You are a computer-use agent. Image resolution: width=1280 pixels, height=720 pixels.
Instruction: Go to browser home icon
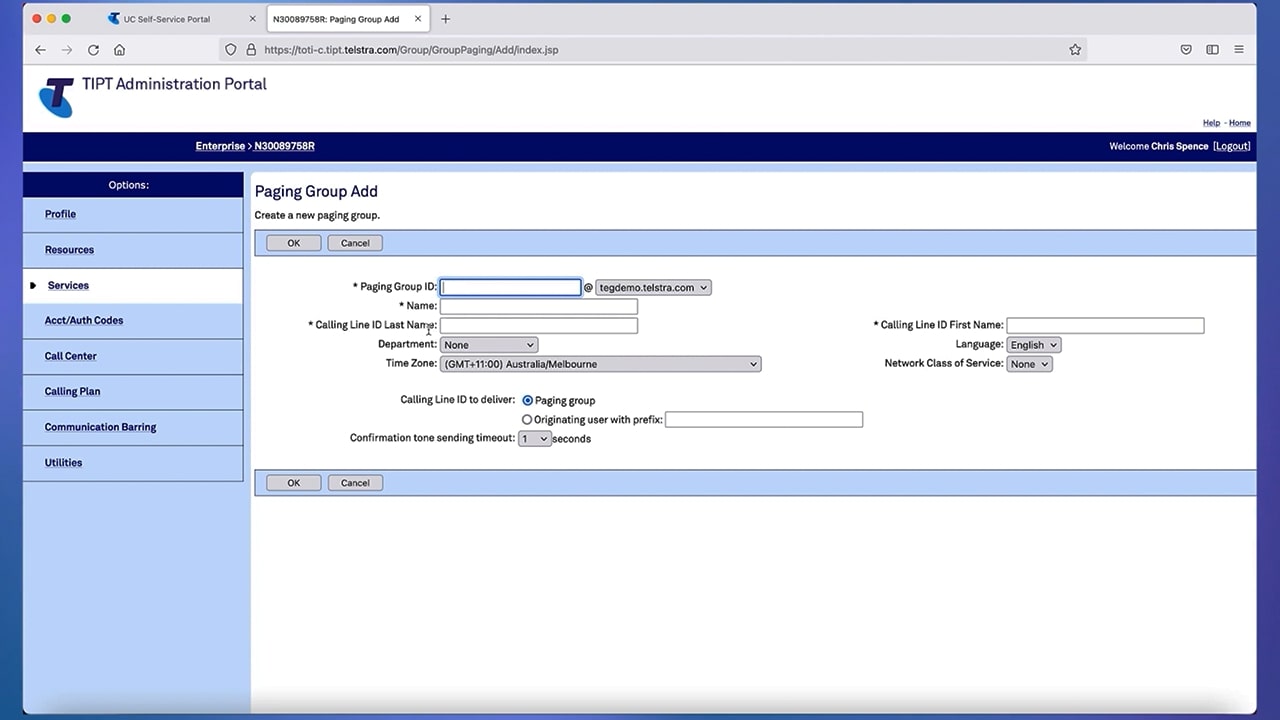coord(119,50)
